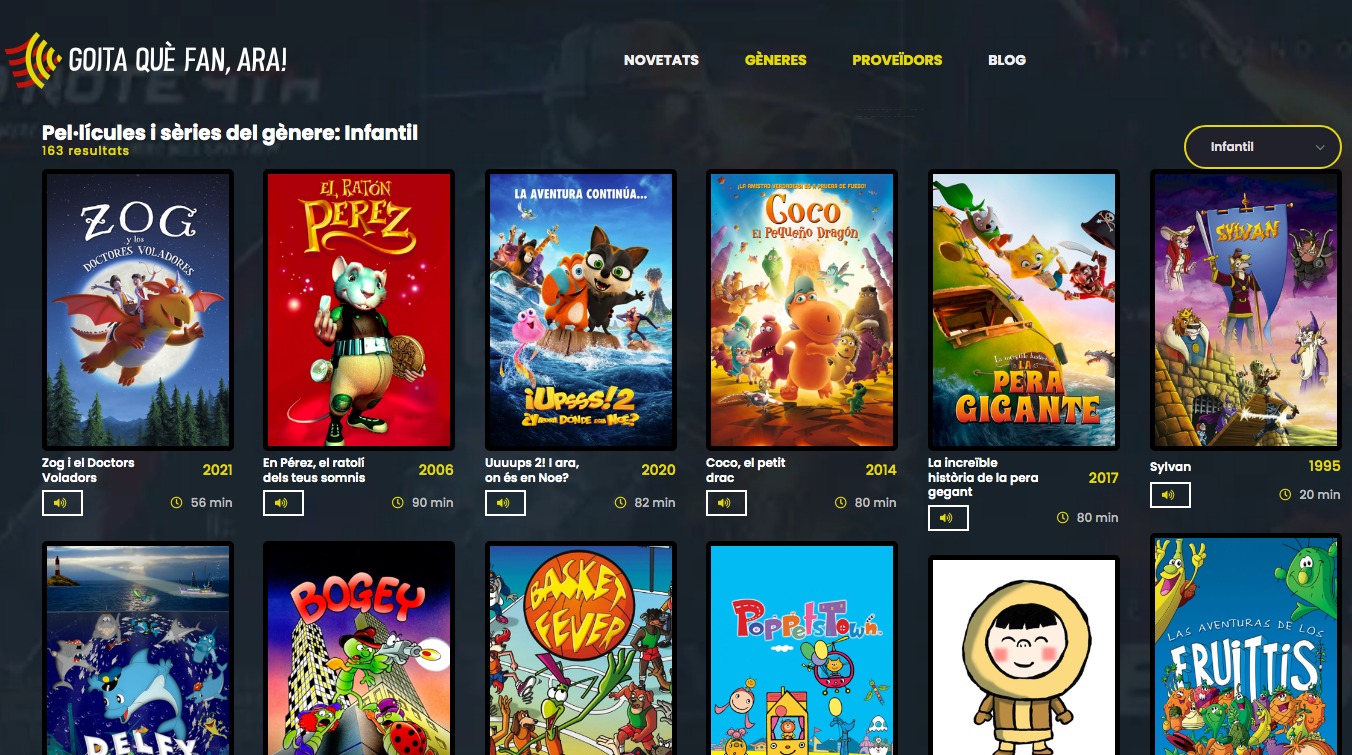Screen dimensions: 1352x755
Task: Click the year 2014 next to Coco
Action: pyautogui.click(x=881, y=470)
